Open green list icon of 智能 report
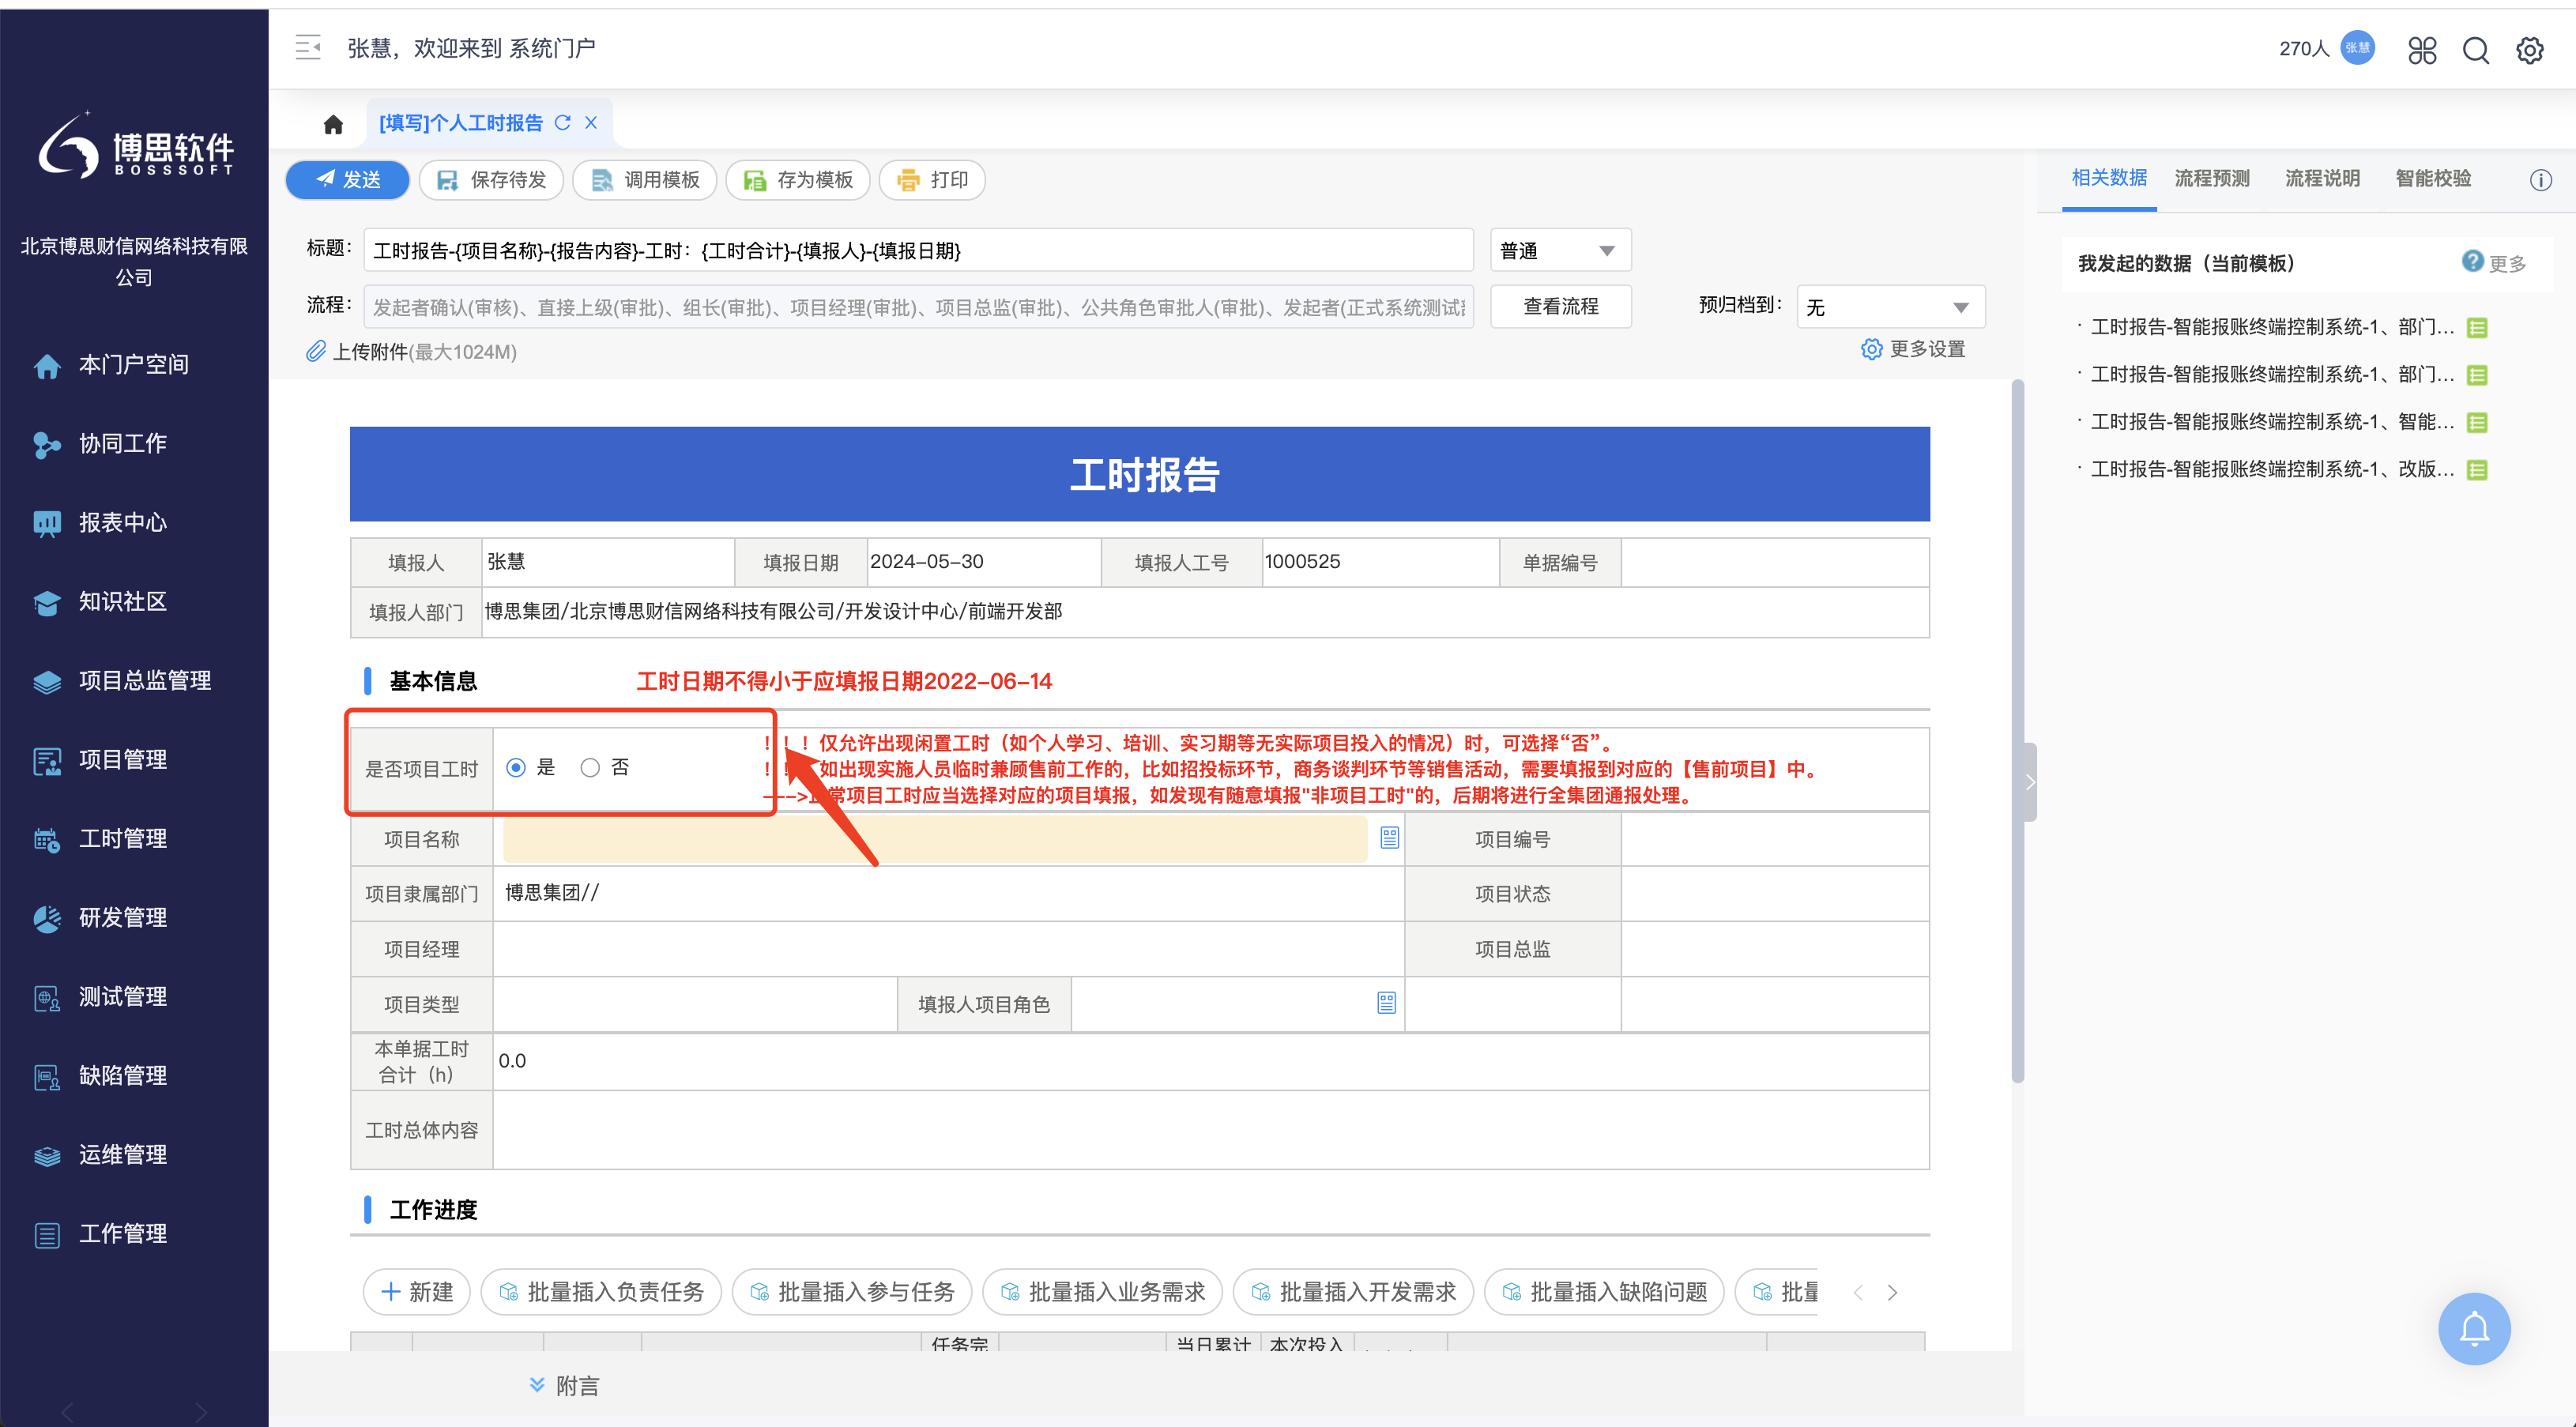The width and height of the screenshot is (2576, 1427). (x=2476, y=422)
